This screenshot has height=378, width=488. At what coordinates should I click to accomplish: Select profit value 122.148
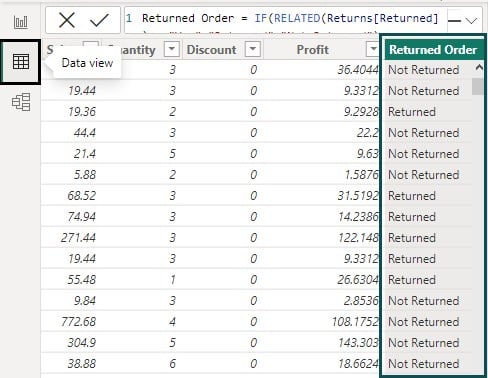(358, 238)
